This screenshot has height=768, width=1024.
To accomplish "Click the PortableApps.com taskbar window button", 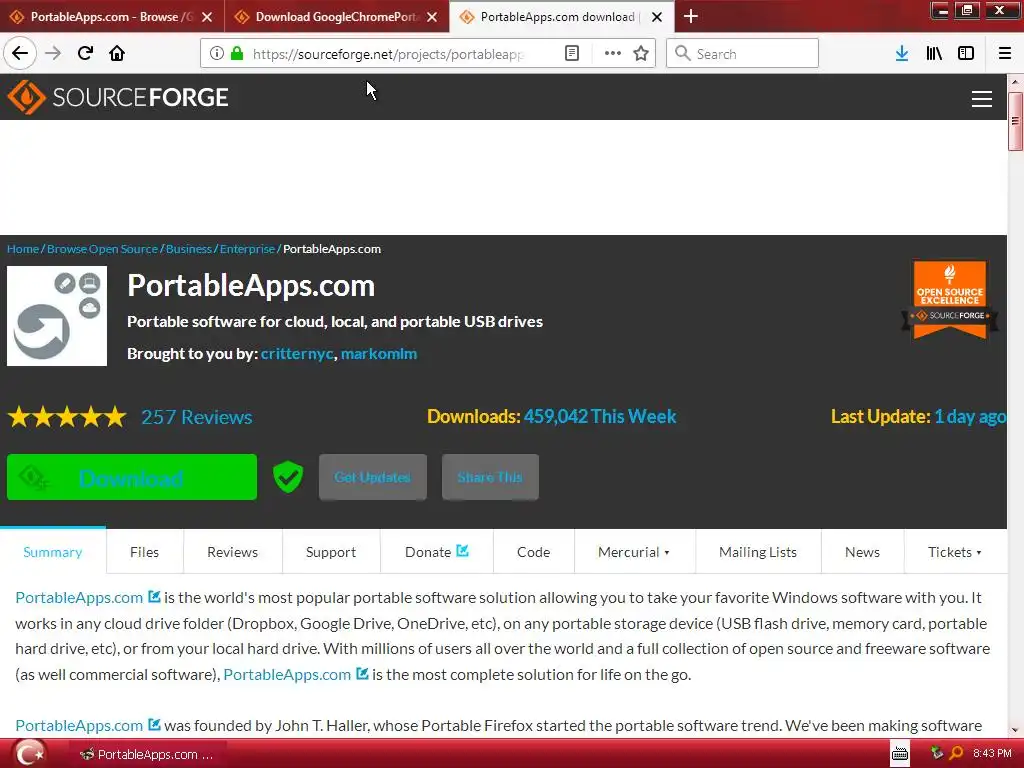I will click(148, 754).
